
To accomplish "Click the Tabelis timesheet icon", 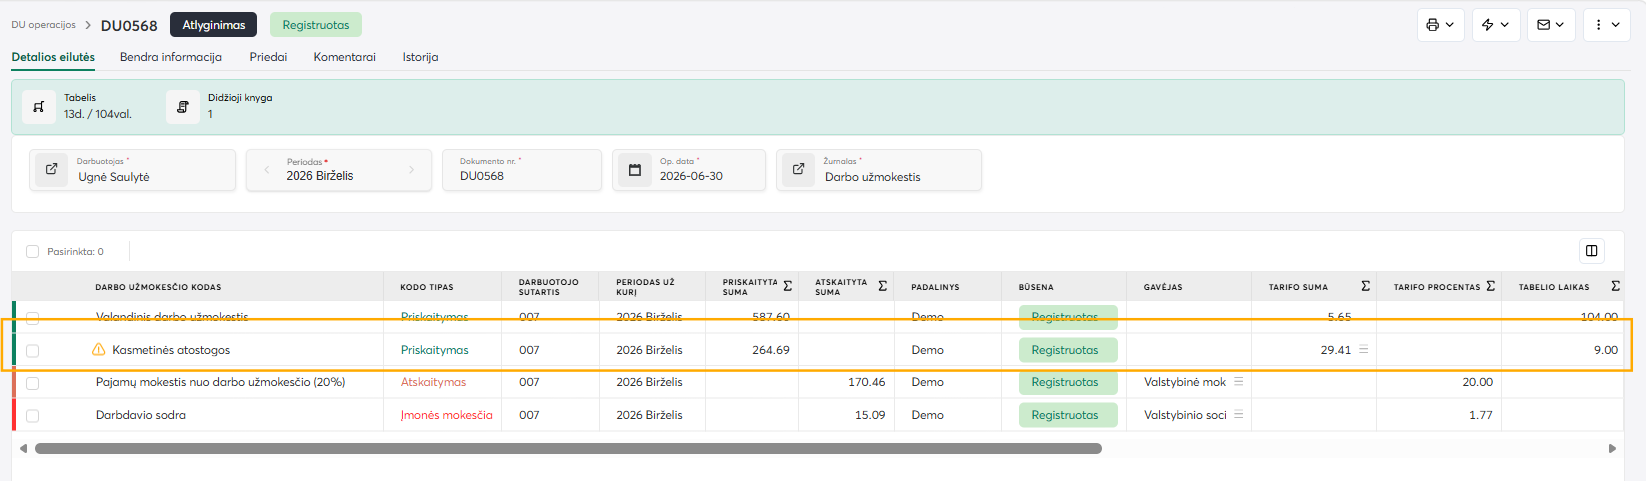I will point(39,106).
